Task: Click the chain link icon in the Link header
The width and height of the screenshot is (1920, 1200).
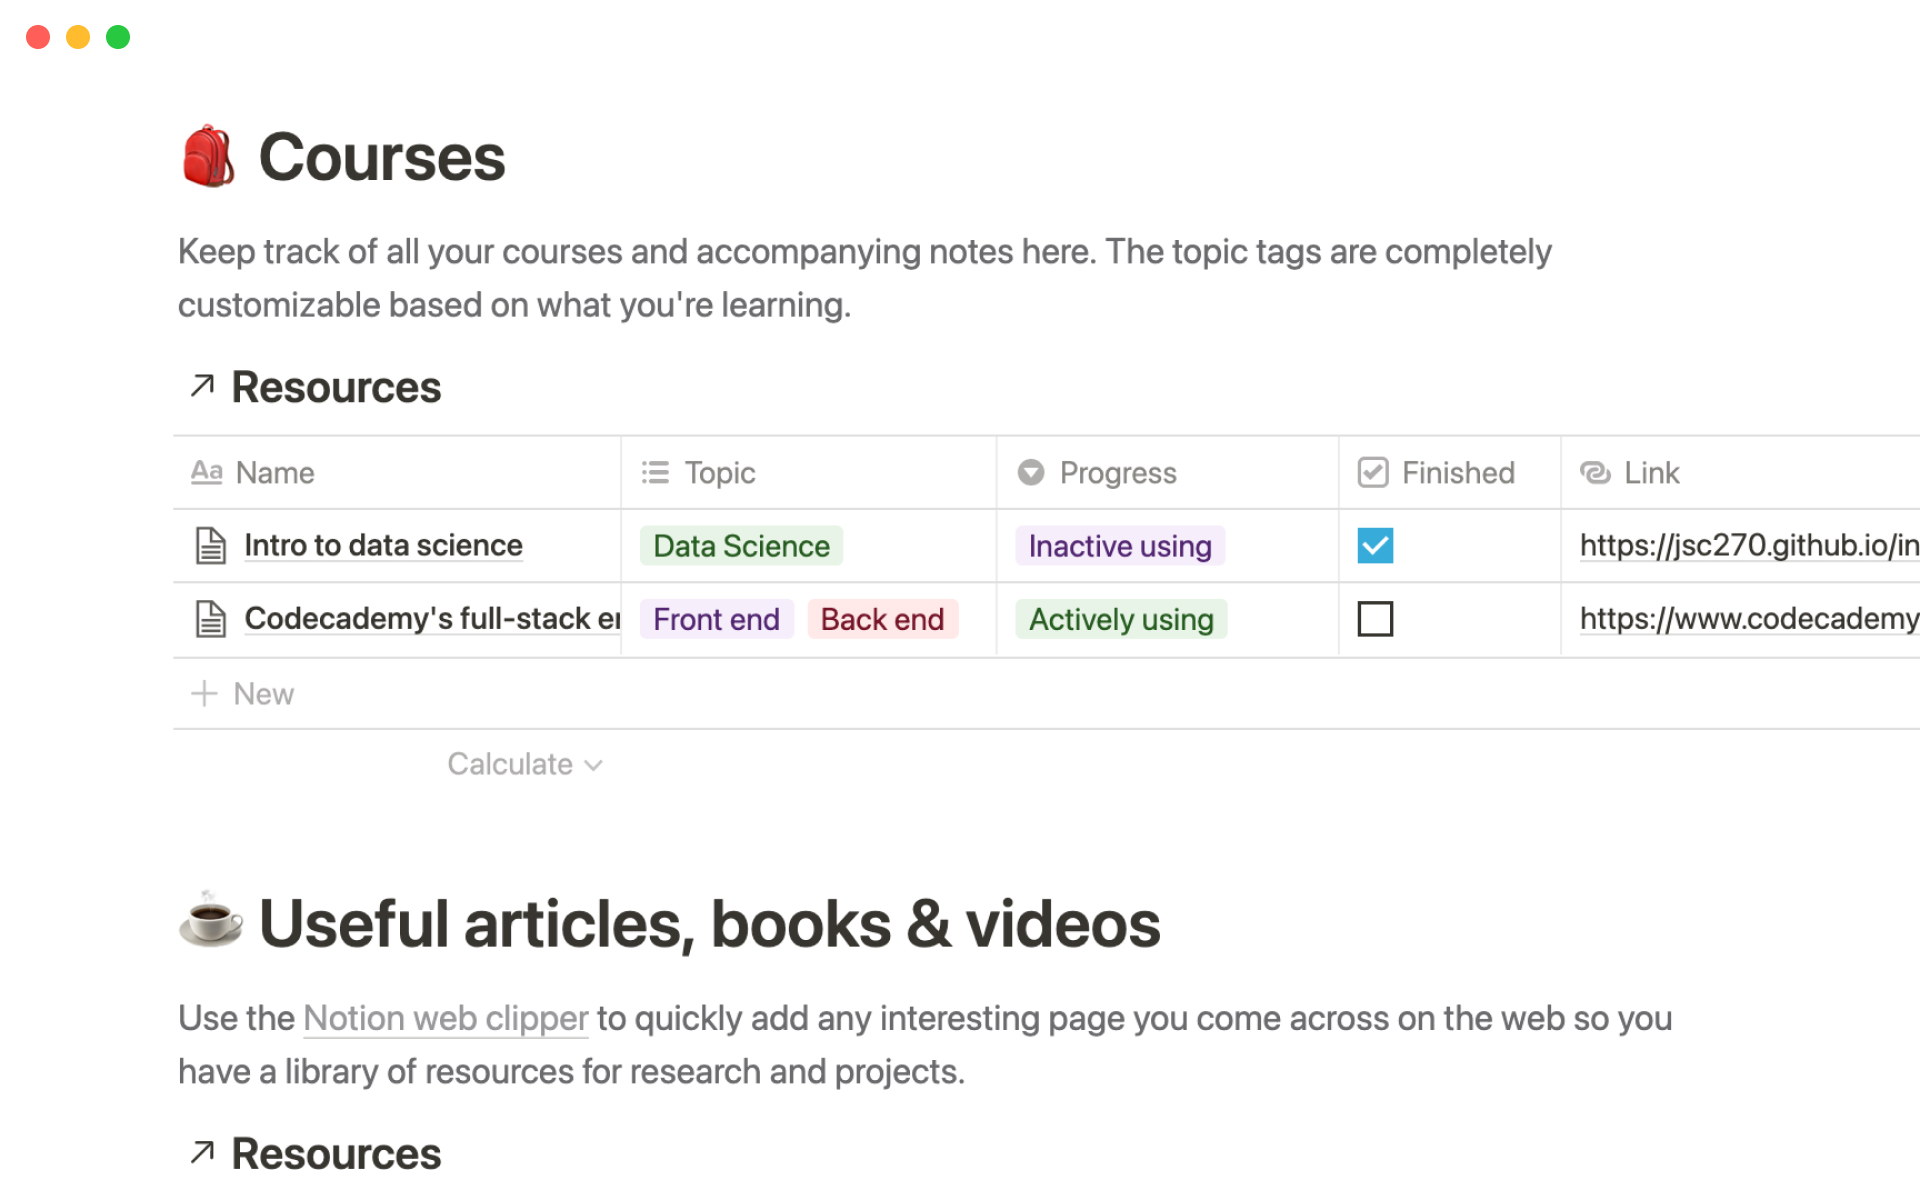Action: click(1594, 472)
